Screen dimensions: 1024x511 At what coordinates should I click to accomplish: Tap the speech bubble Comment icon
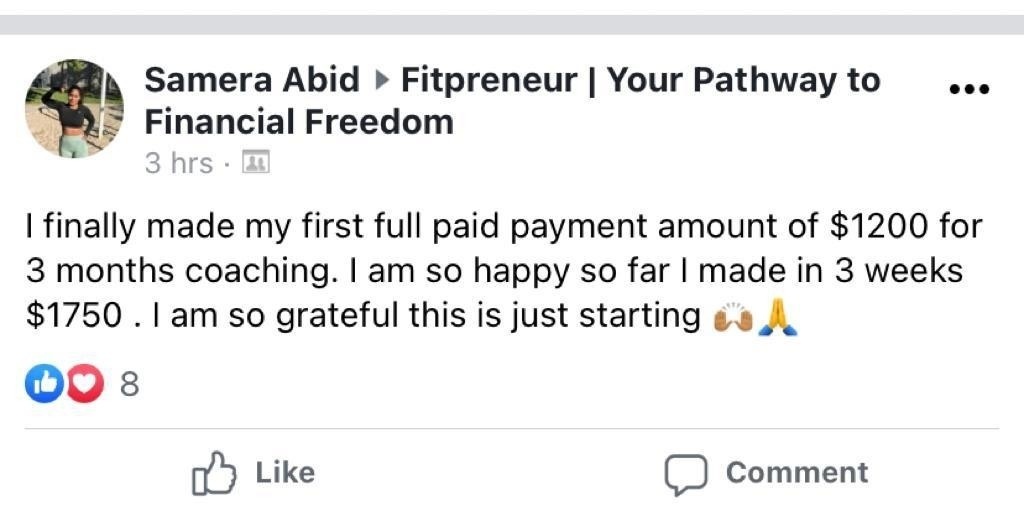(x=686, y=474)
